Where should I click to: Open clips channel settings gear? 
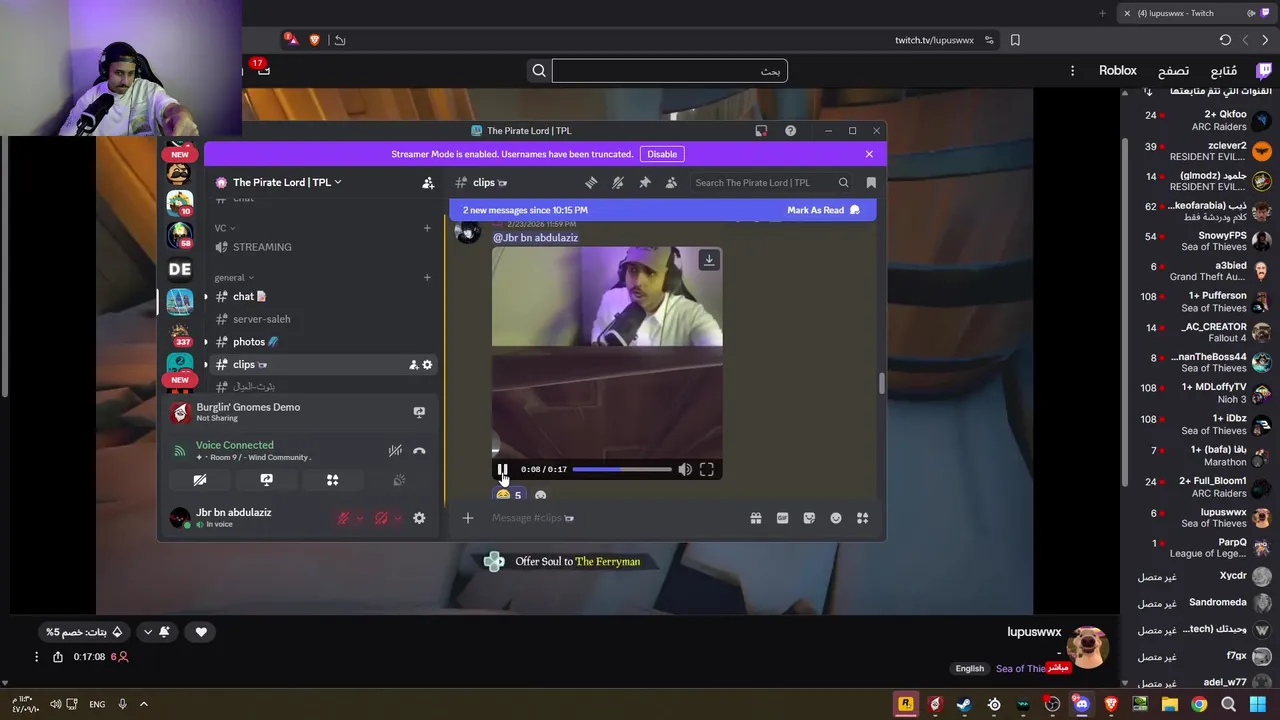click(x=427, y=365)
